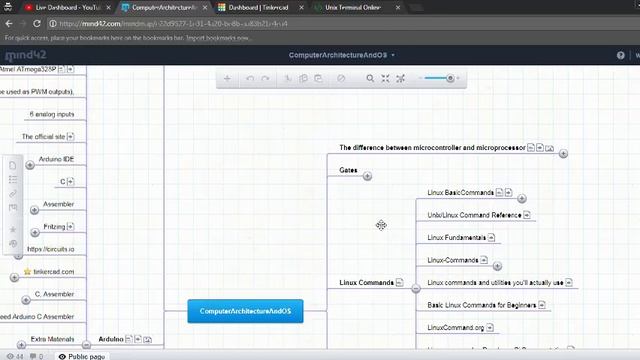Paste a node from clipboard

(318, 78)
